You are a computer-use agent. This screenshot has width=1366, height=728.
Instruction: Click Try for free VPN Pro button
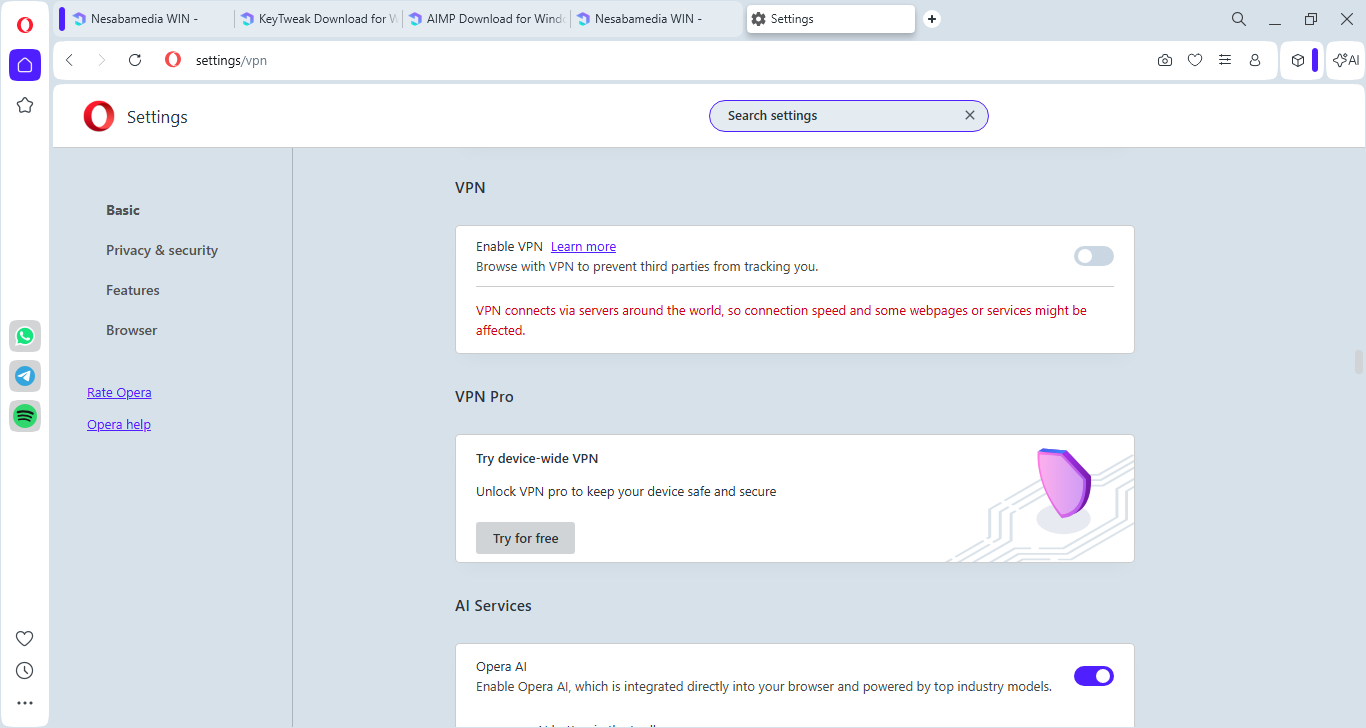coord(525,538)
